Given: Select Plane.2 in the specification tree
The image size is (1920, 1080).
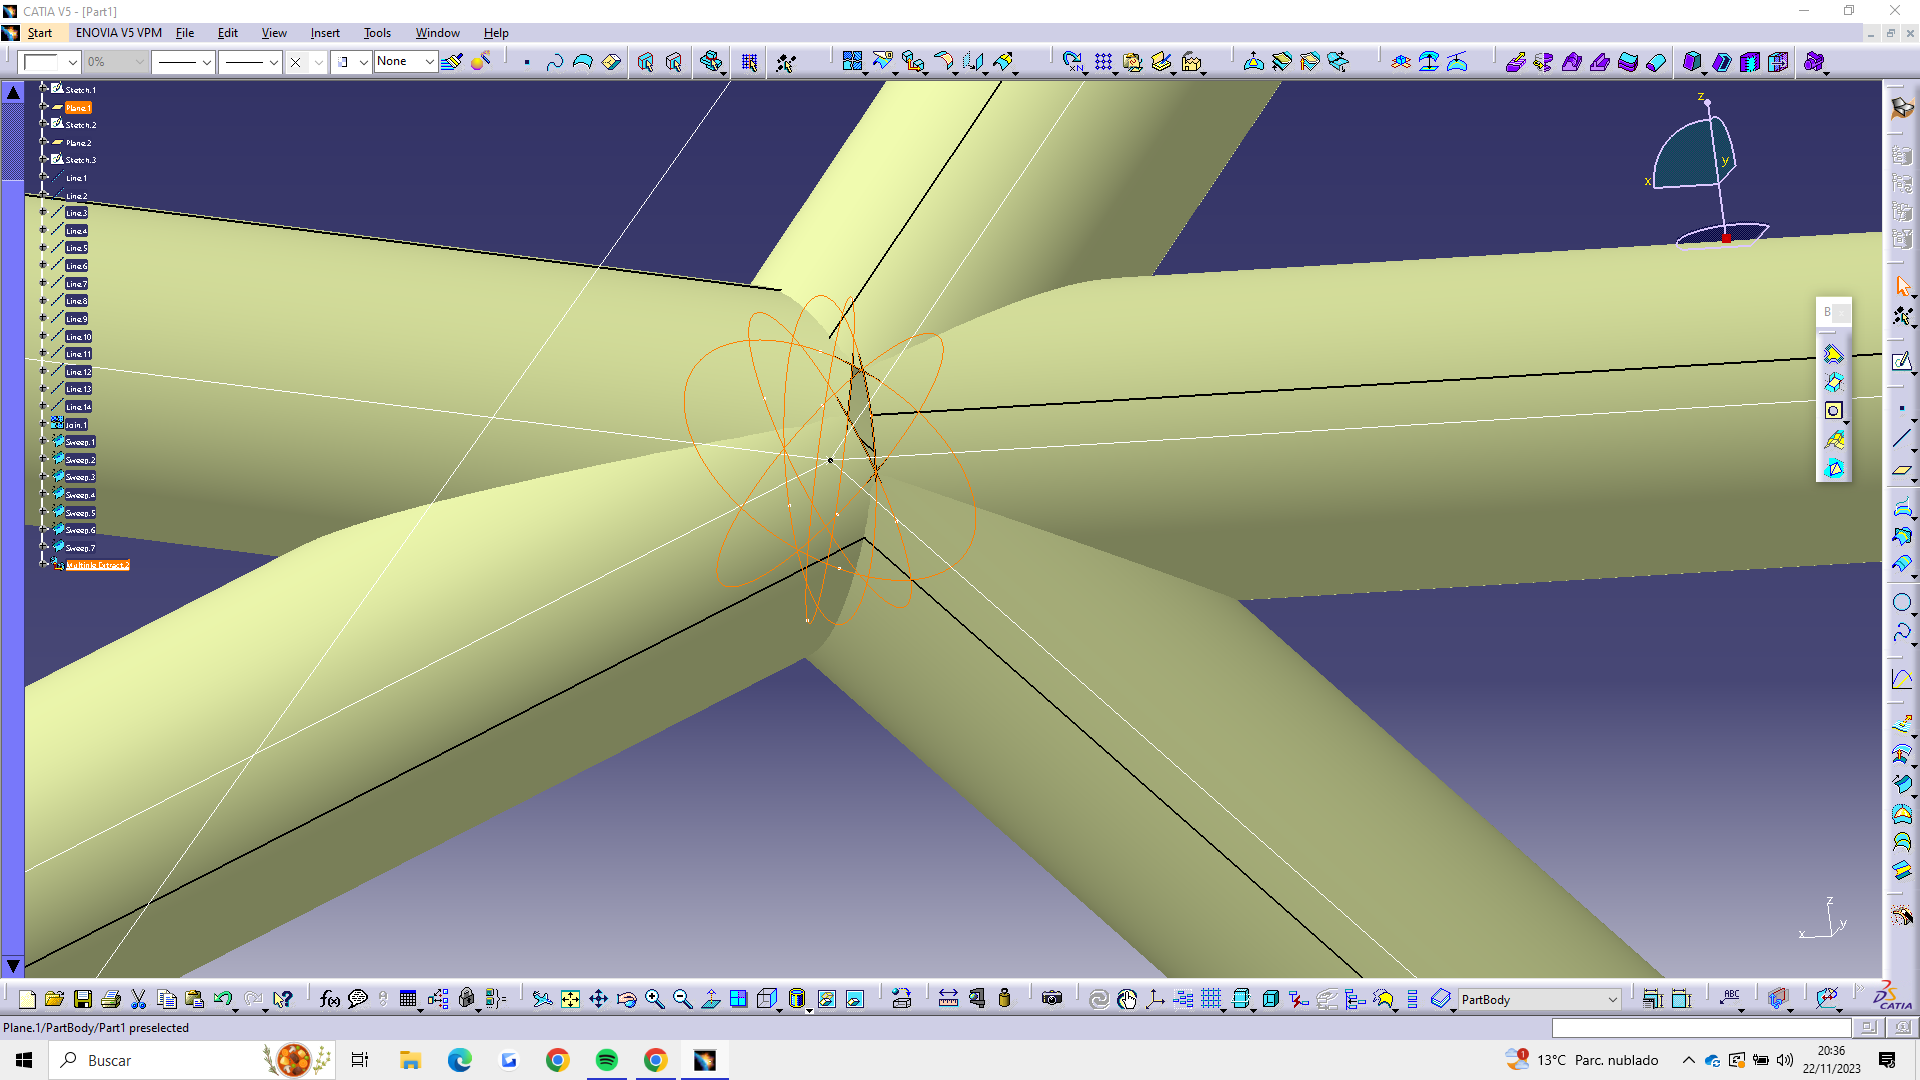Looking at the screenshot, I should pyautogui.click(x=78, y=143).
